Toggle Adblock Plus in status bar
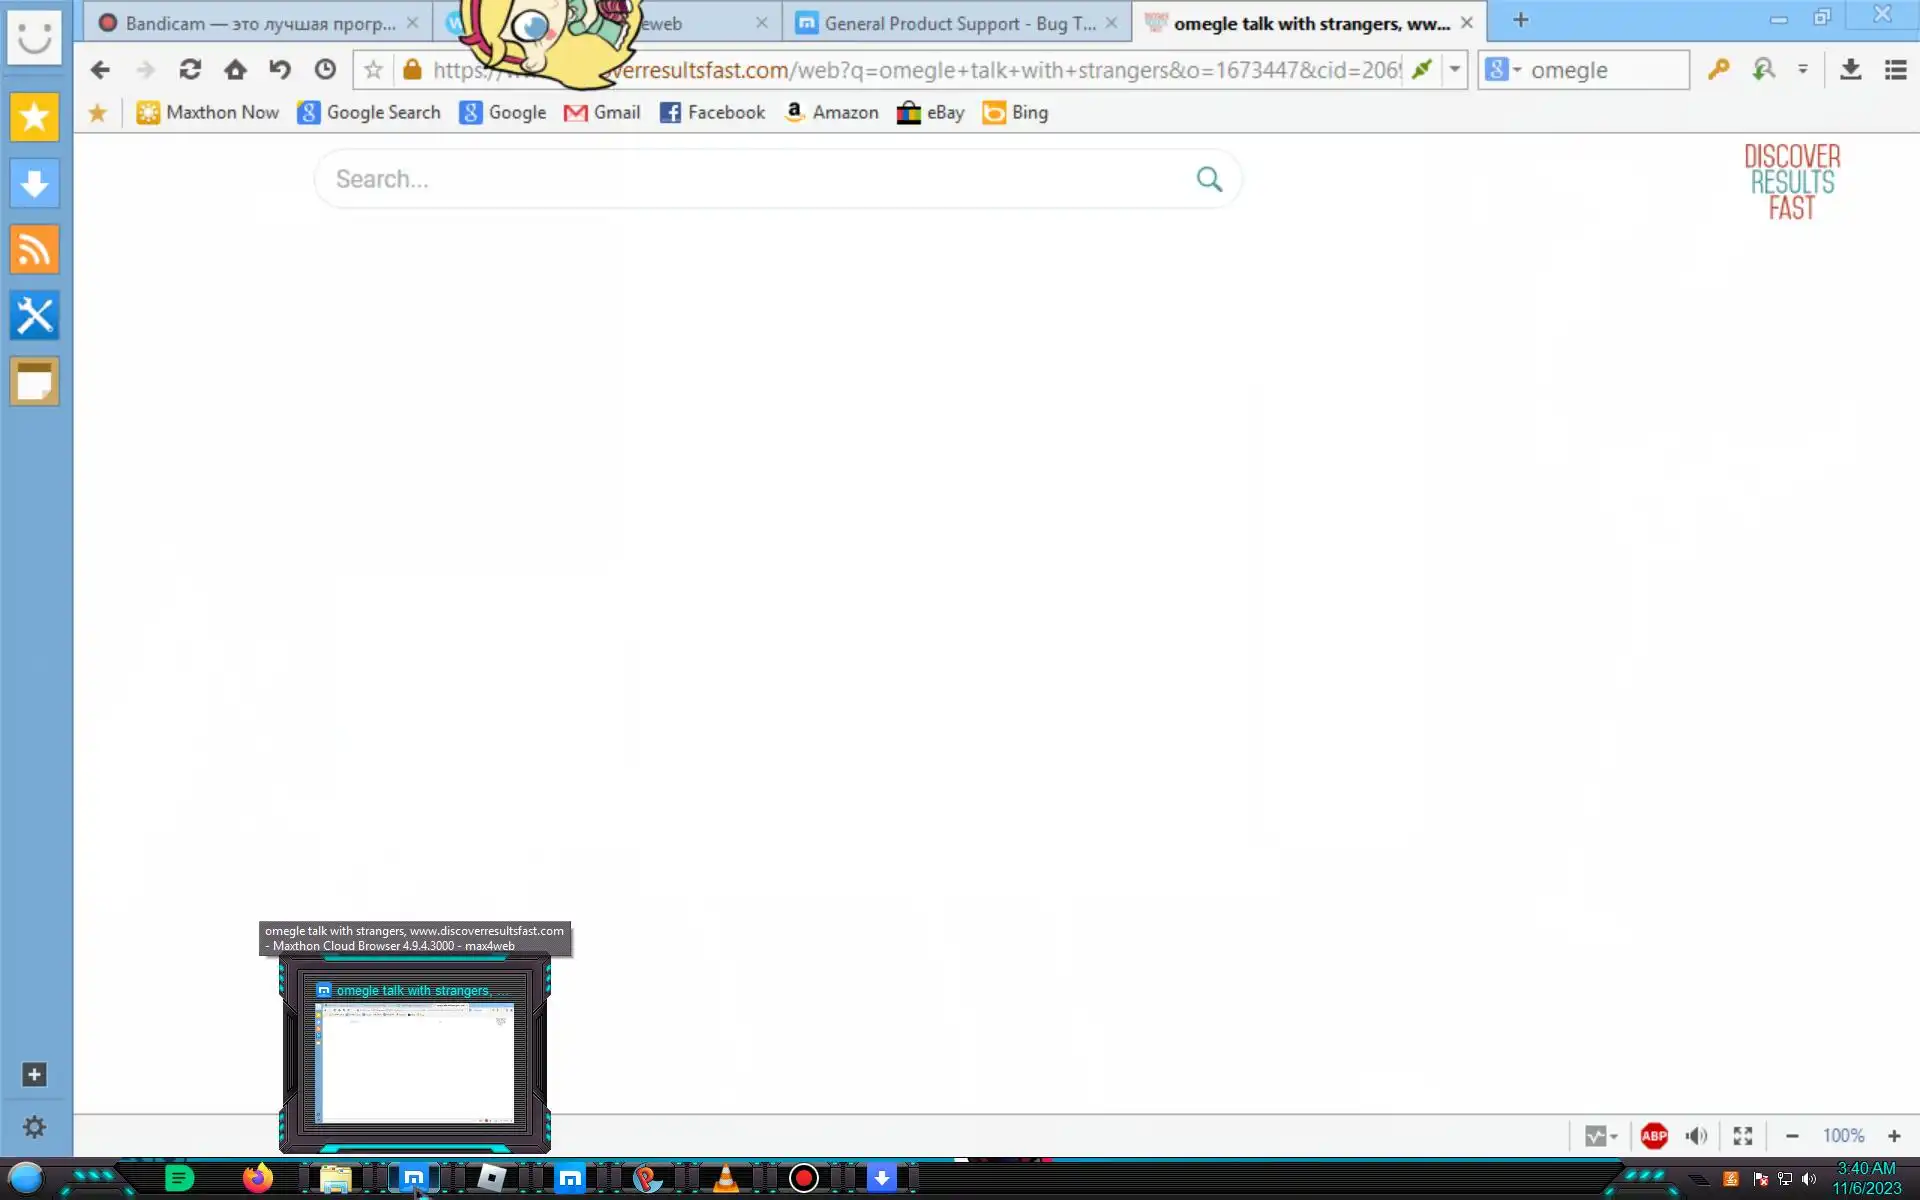 (x=1654, y=1136)
